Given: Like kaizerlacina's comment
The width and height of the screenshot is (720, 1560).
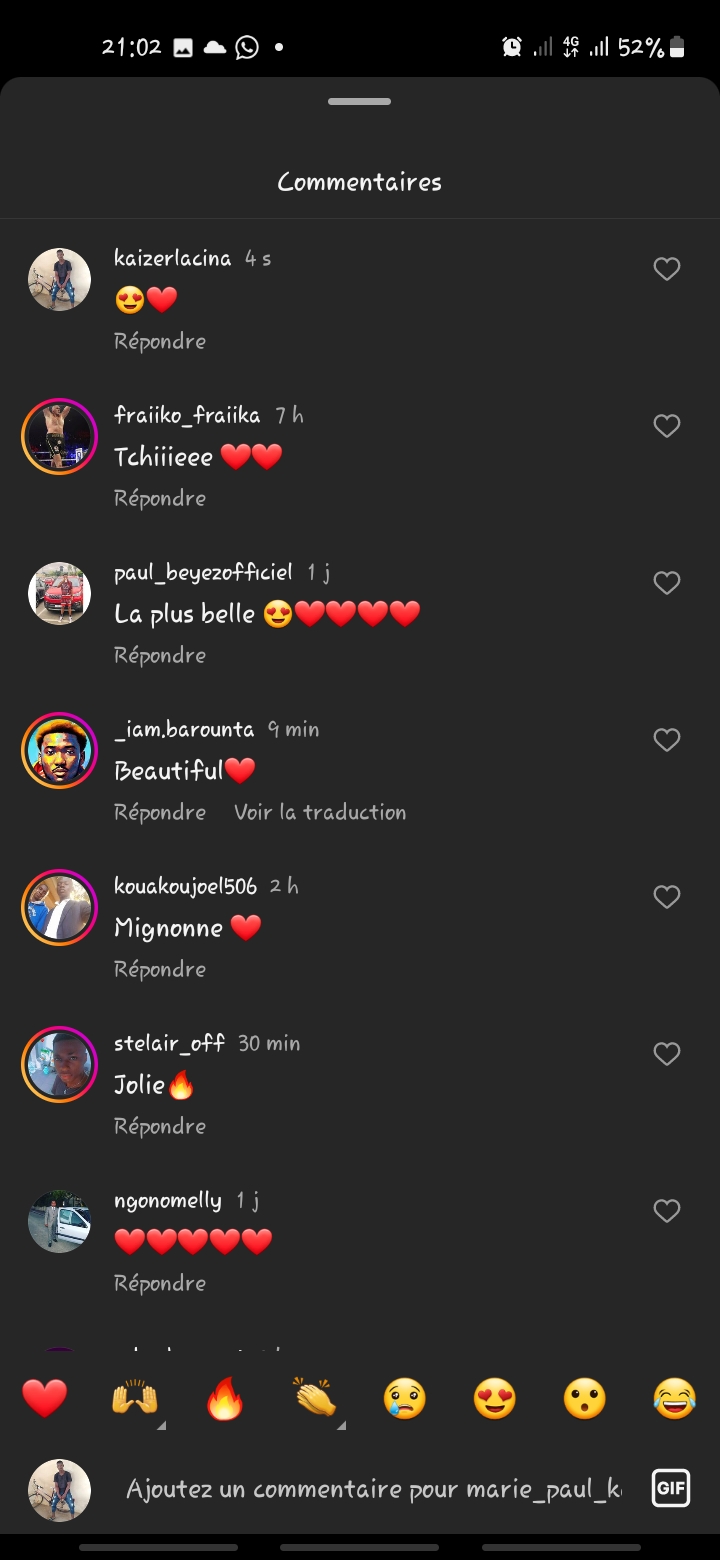Looking at the screenshot, I should pos(667,269).
